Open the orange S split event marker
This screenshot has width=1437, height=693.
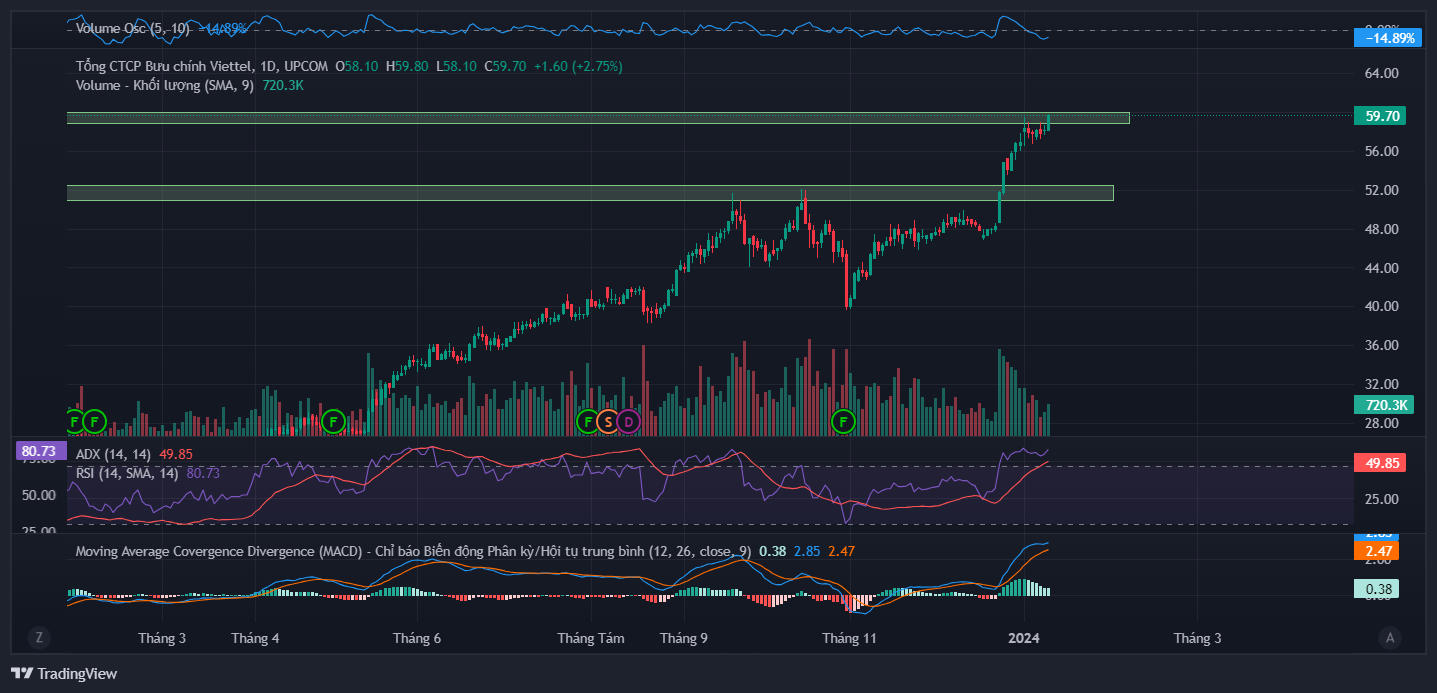click(607, 421)
